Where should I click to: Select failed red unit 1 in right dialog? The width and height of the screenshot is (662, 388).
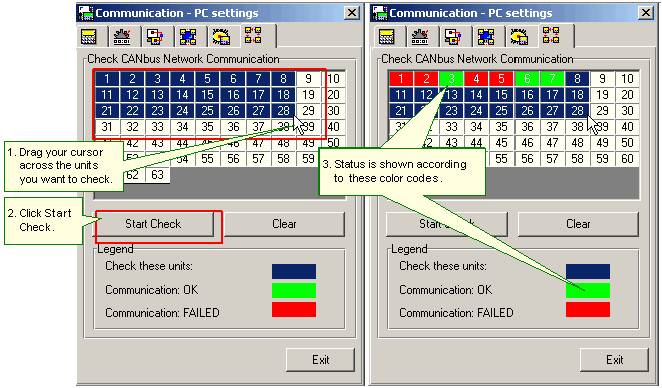(401, 79)
